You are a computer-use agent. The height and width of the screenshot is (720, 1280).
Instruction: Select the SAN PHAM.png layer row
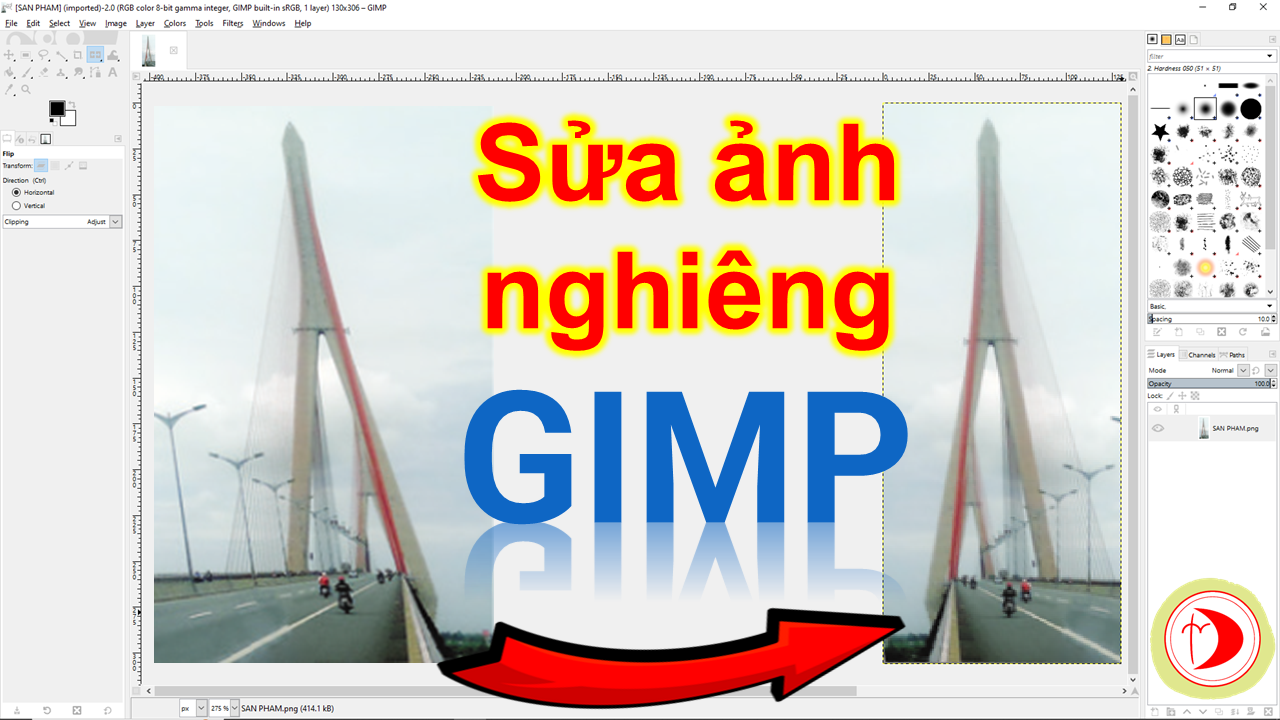[1212, 428]
